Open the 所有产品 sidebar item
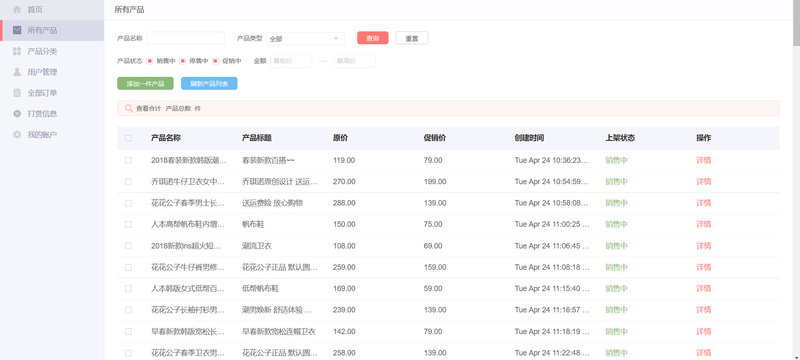Screen dimensions: 800x360 click(52, 30)
